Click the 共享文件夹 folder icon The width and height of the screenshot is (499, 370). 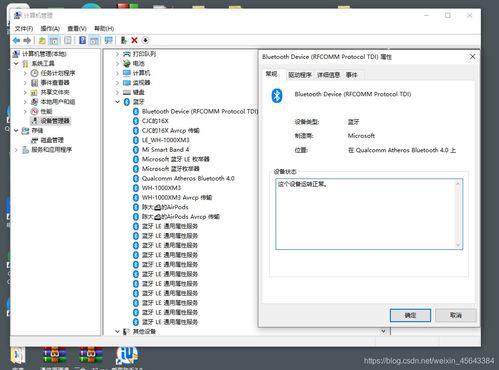(34, 92)
